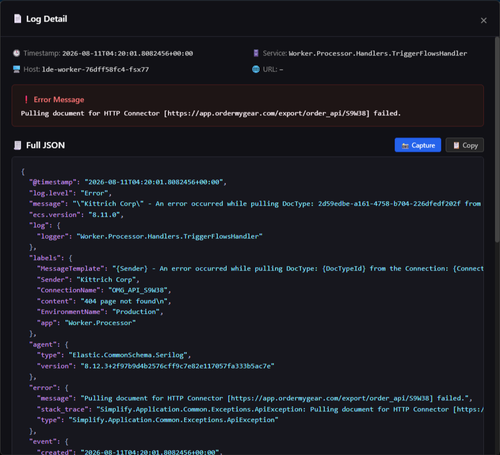Click the red exclamation Error Message icon
The width and height of the screenshot is (500, 455).
26,99
